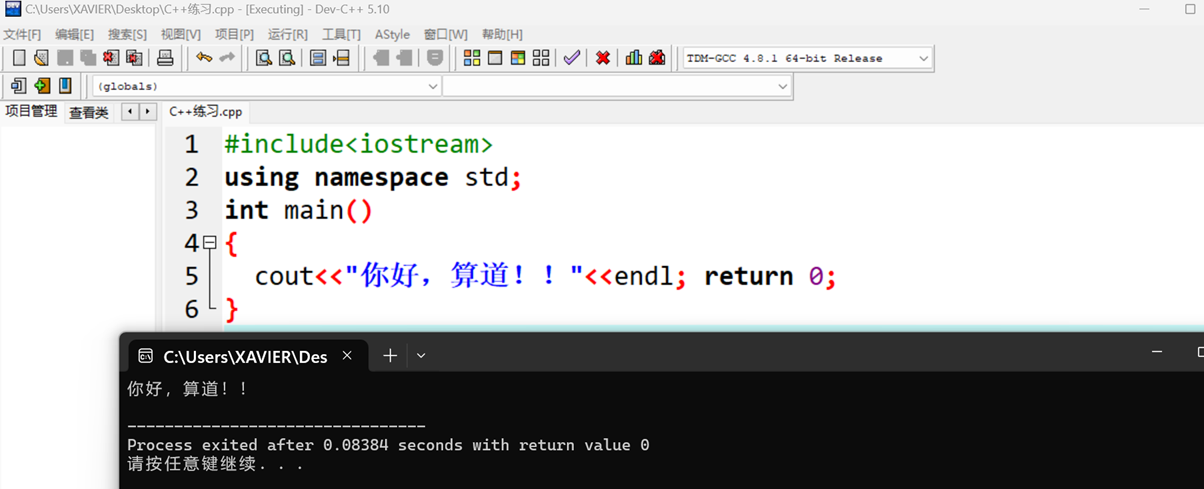Open the 帮助[H] menu
Screen dimensions: 1204x489
[502, 34]
